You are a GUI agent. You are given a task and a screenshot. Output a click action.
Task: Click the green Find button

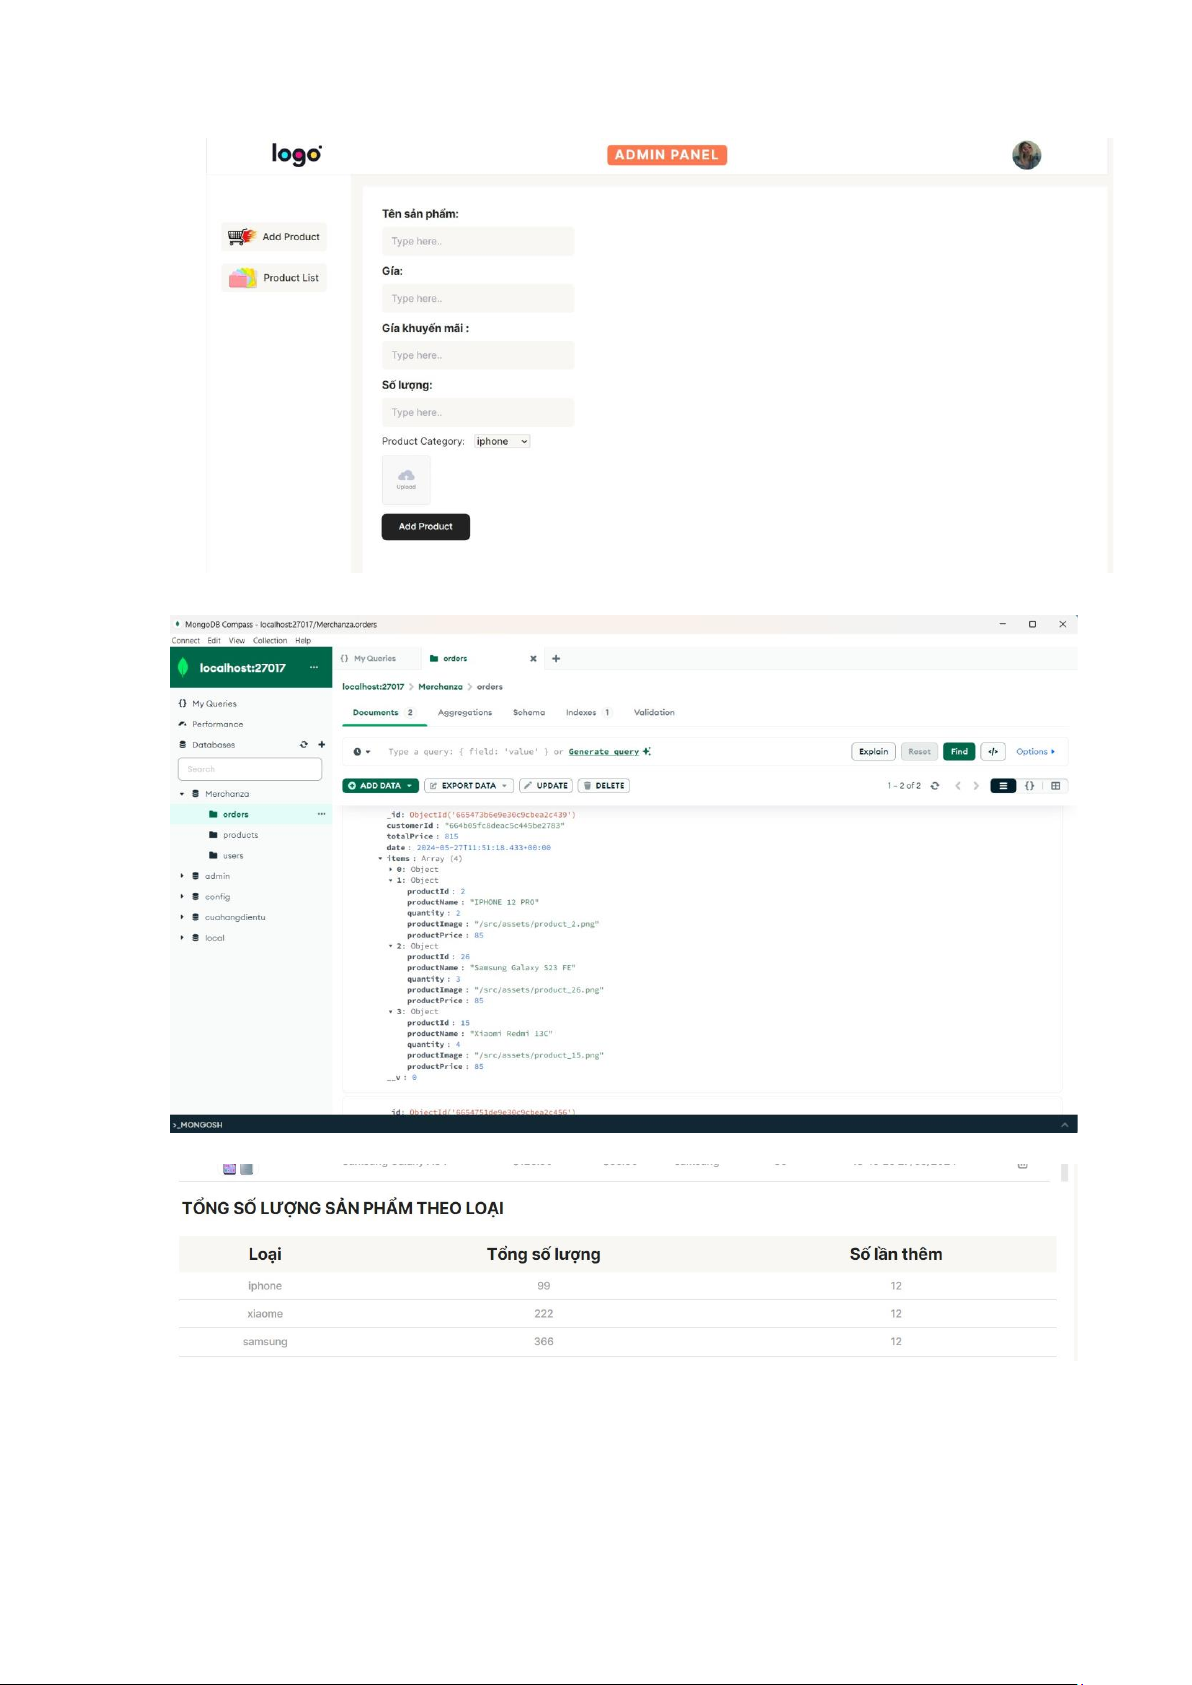point(958,752)
